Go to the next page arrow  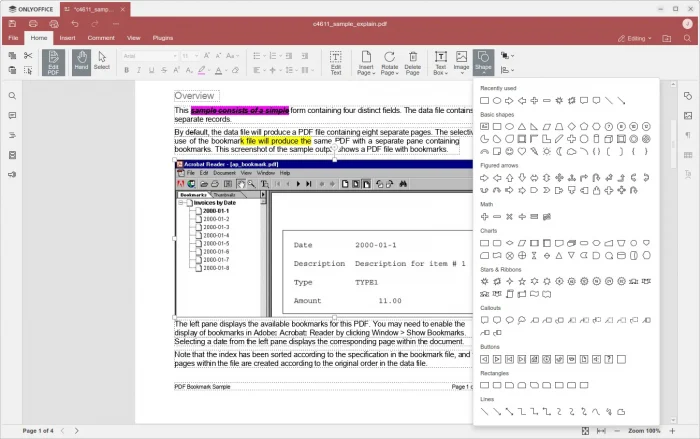pyautogui.click(x=76, y=430)
